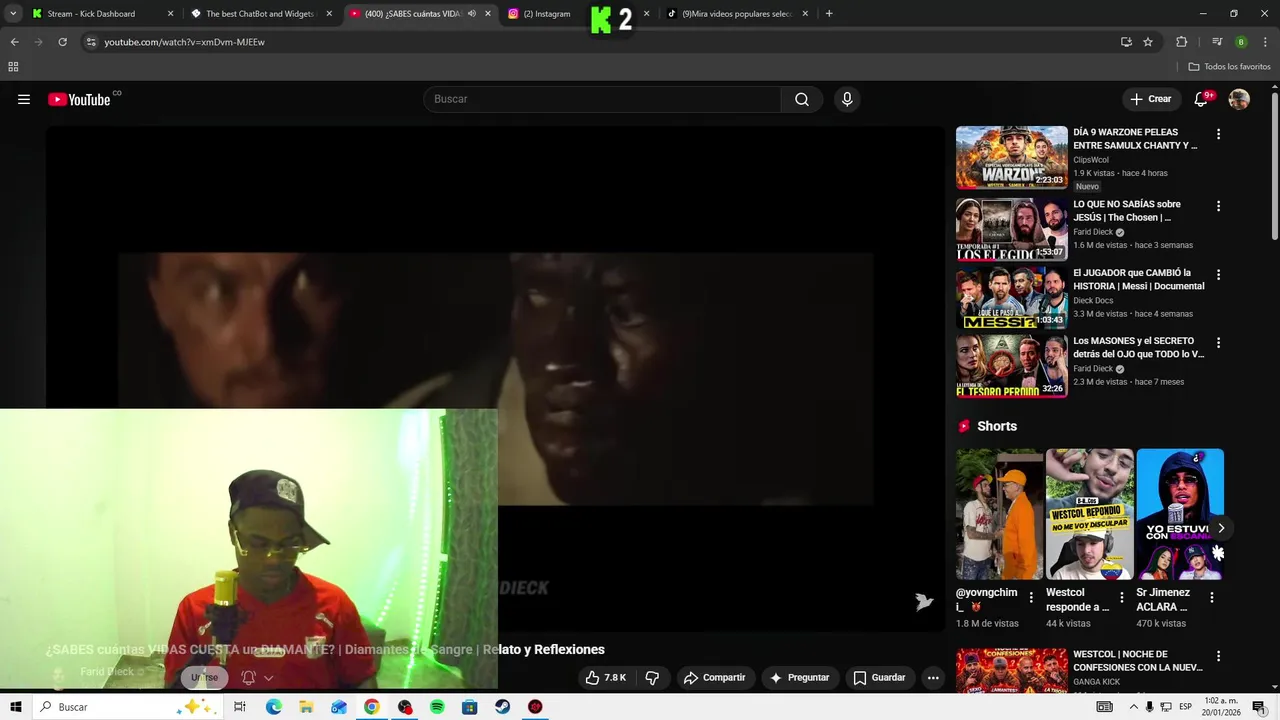Open Chrome media controls icon

1217,42
